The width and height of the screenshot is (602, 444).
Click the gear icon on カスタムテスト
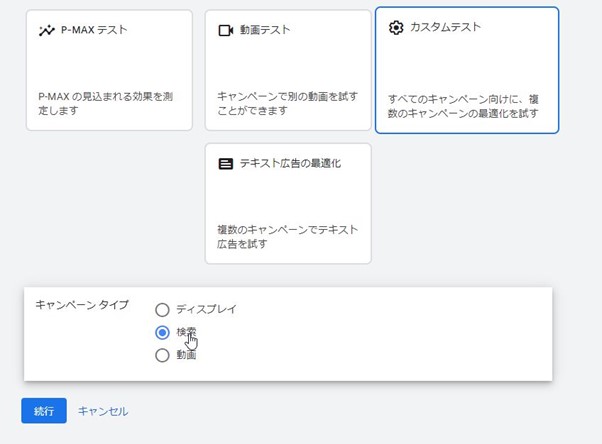pos(396,27)
